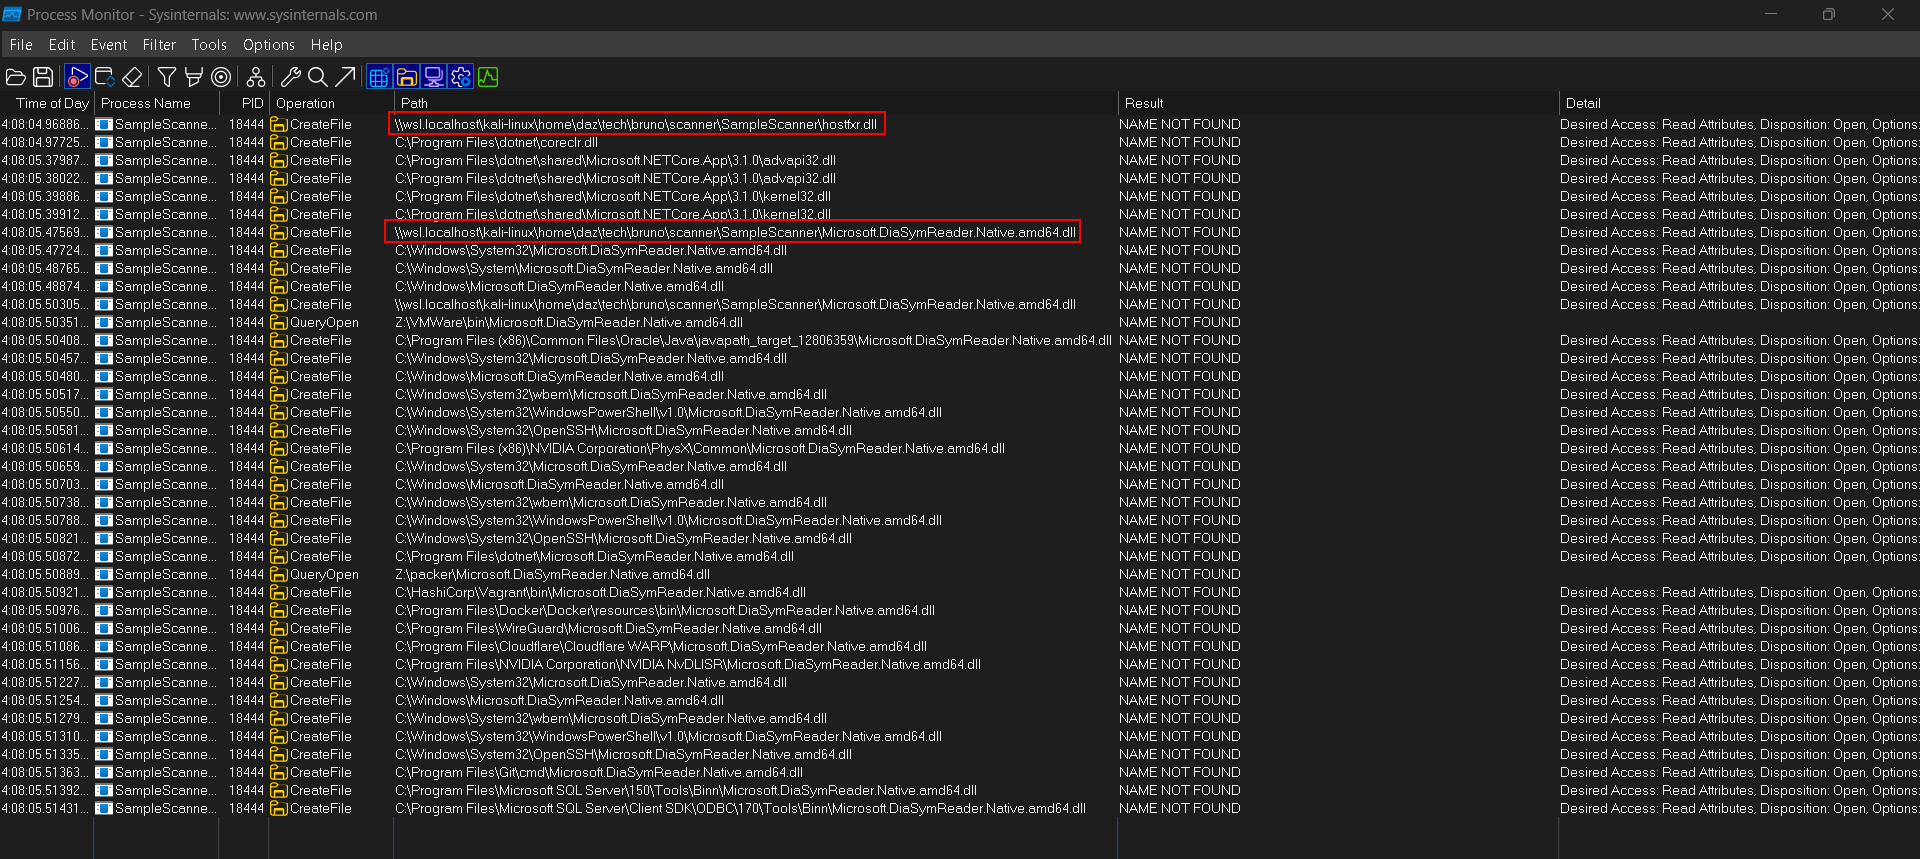Click the Highlight marker icon
1920x859 pixels.
point(194,77)
